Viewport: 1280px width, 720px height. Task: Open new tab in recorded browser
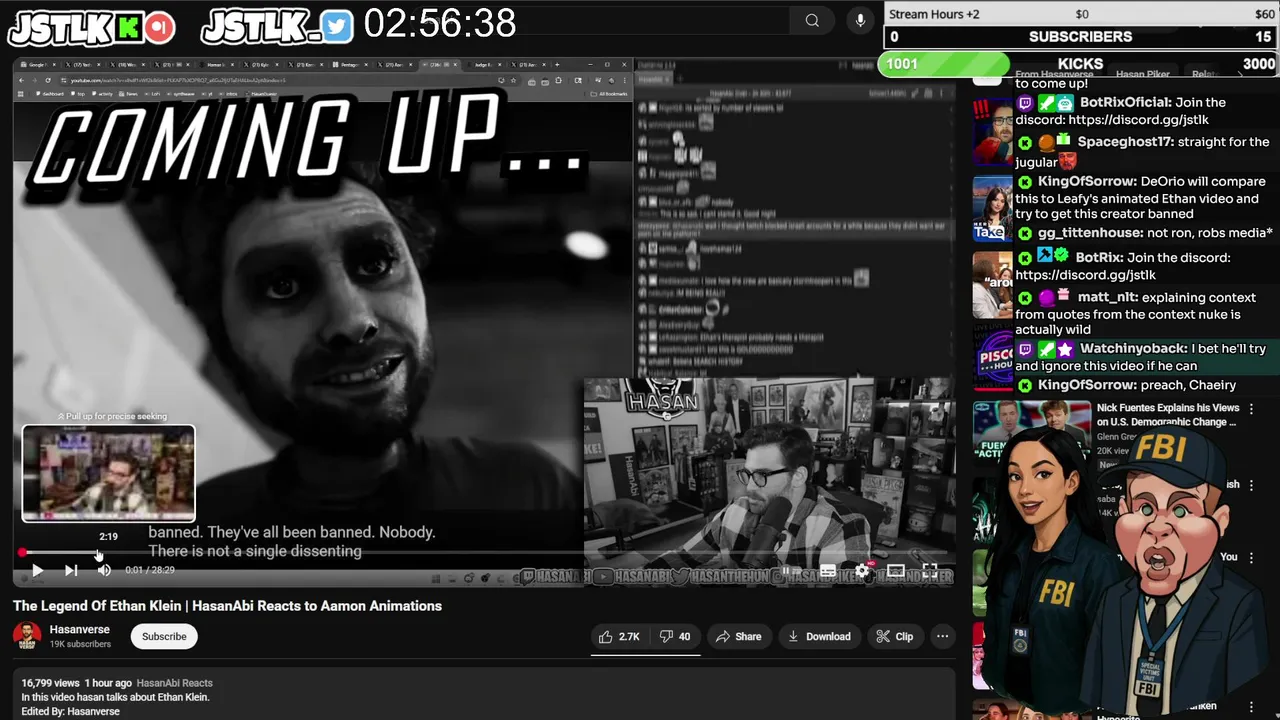tap(557, 65)
